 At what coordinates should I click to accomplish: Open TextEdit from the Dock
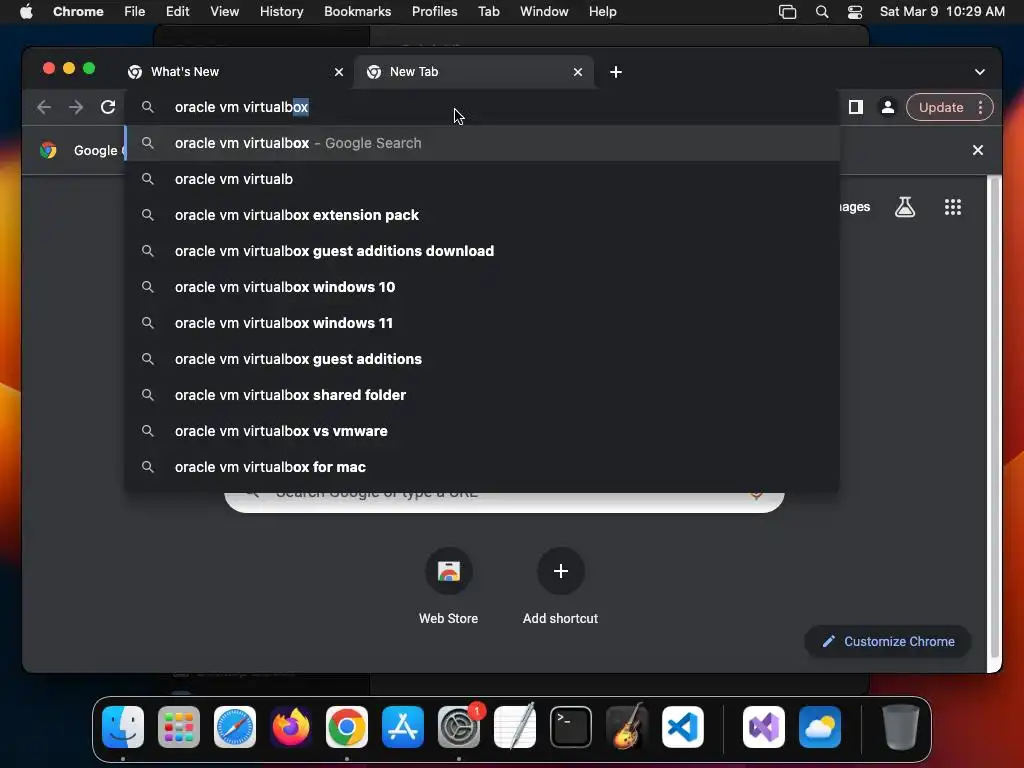tap(515, 727)
